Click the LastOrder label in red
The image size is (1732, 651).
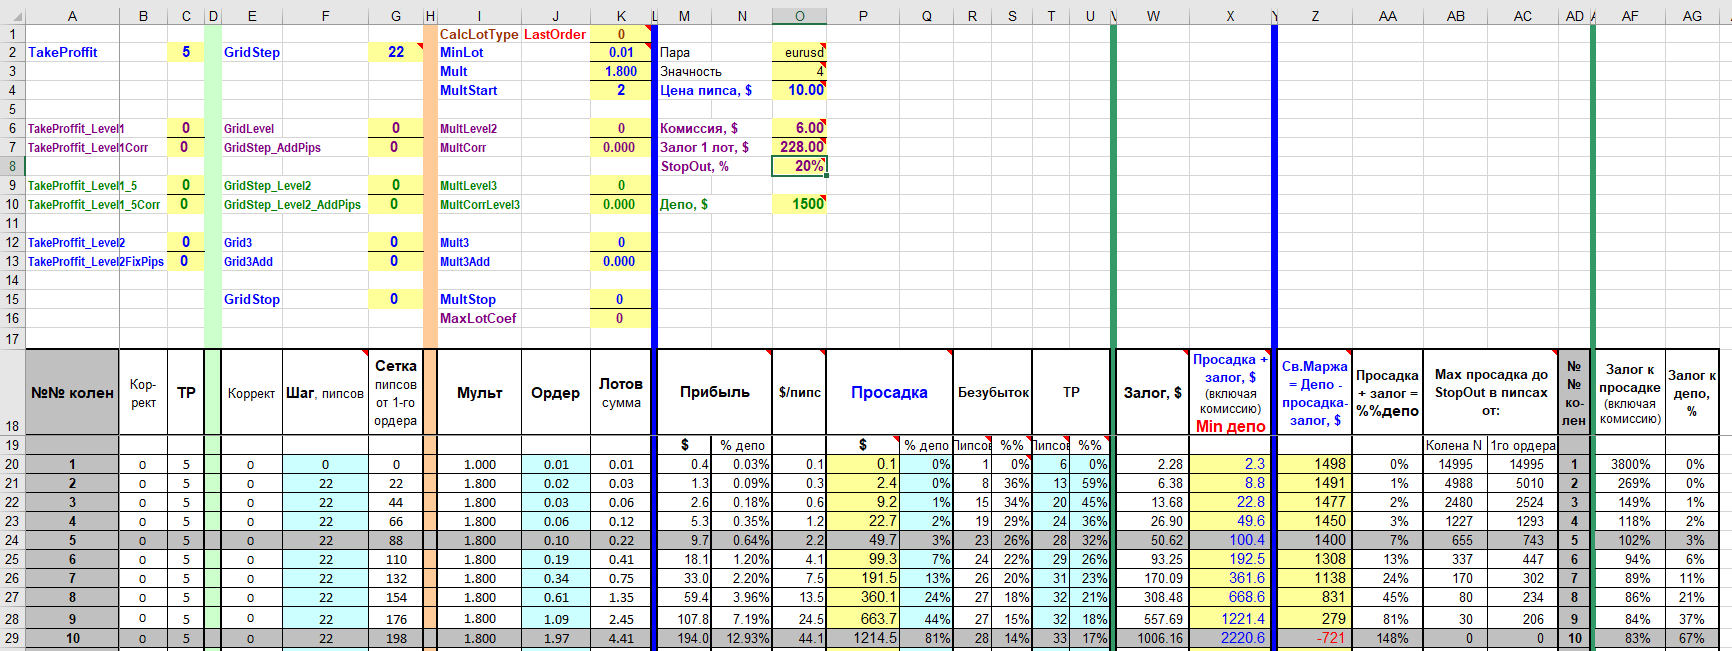[x=555, y=34]
